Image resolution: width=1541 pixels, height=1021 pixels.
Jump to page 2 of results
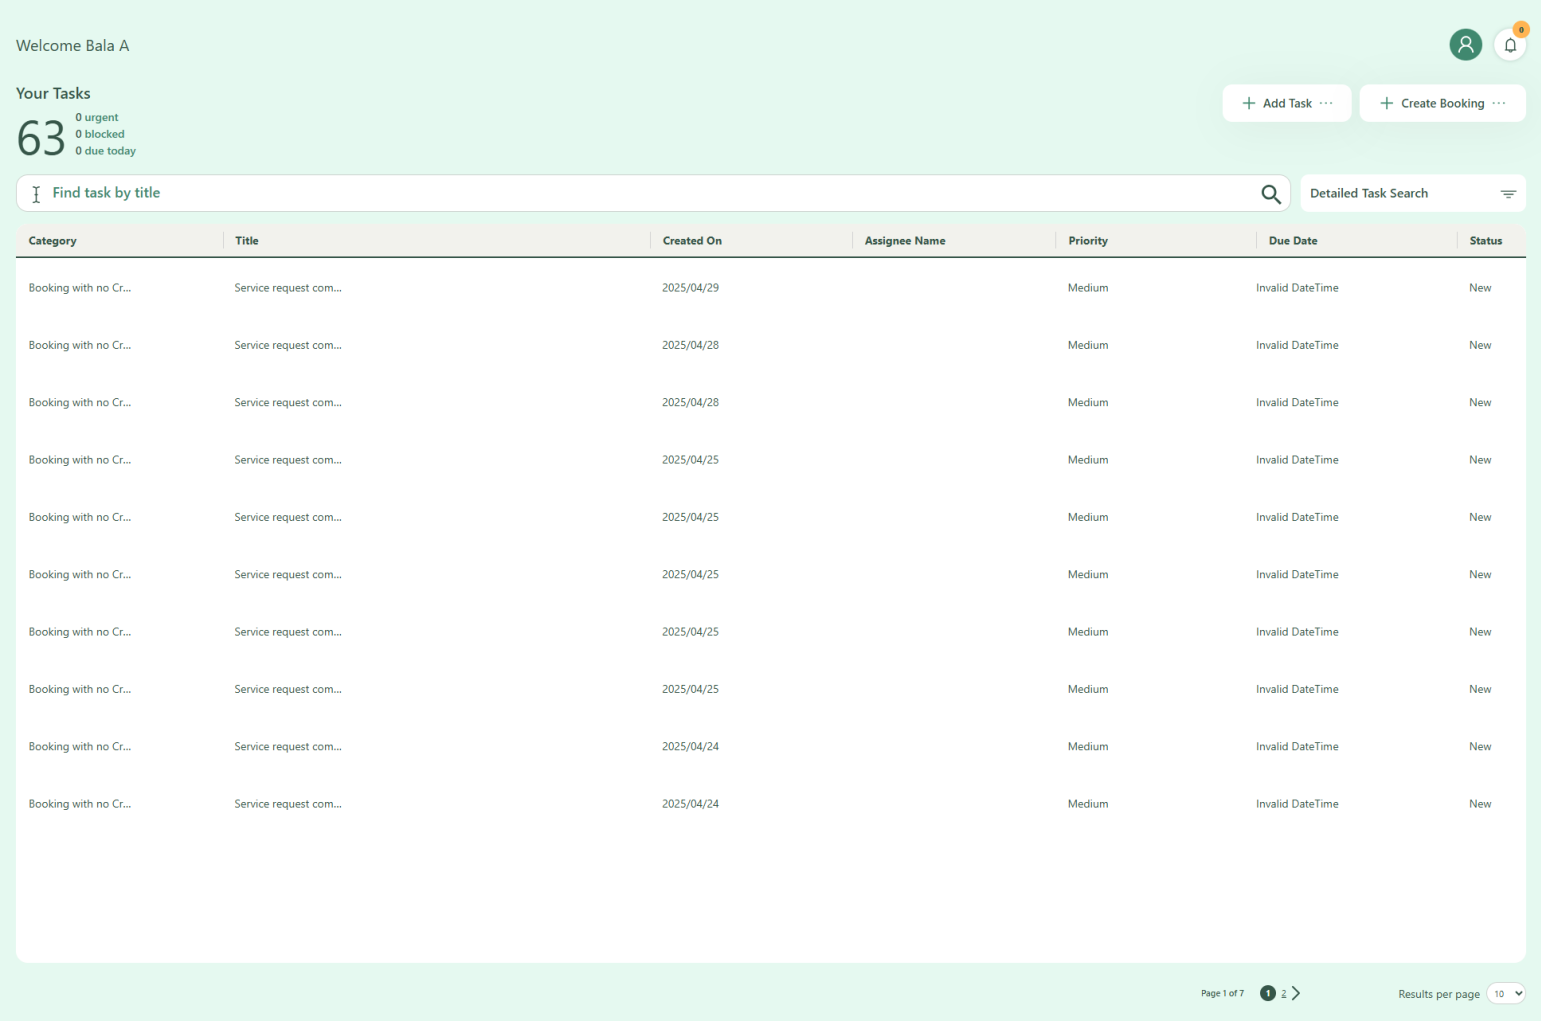[1283, 993]
